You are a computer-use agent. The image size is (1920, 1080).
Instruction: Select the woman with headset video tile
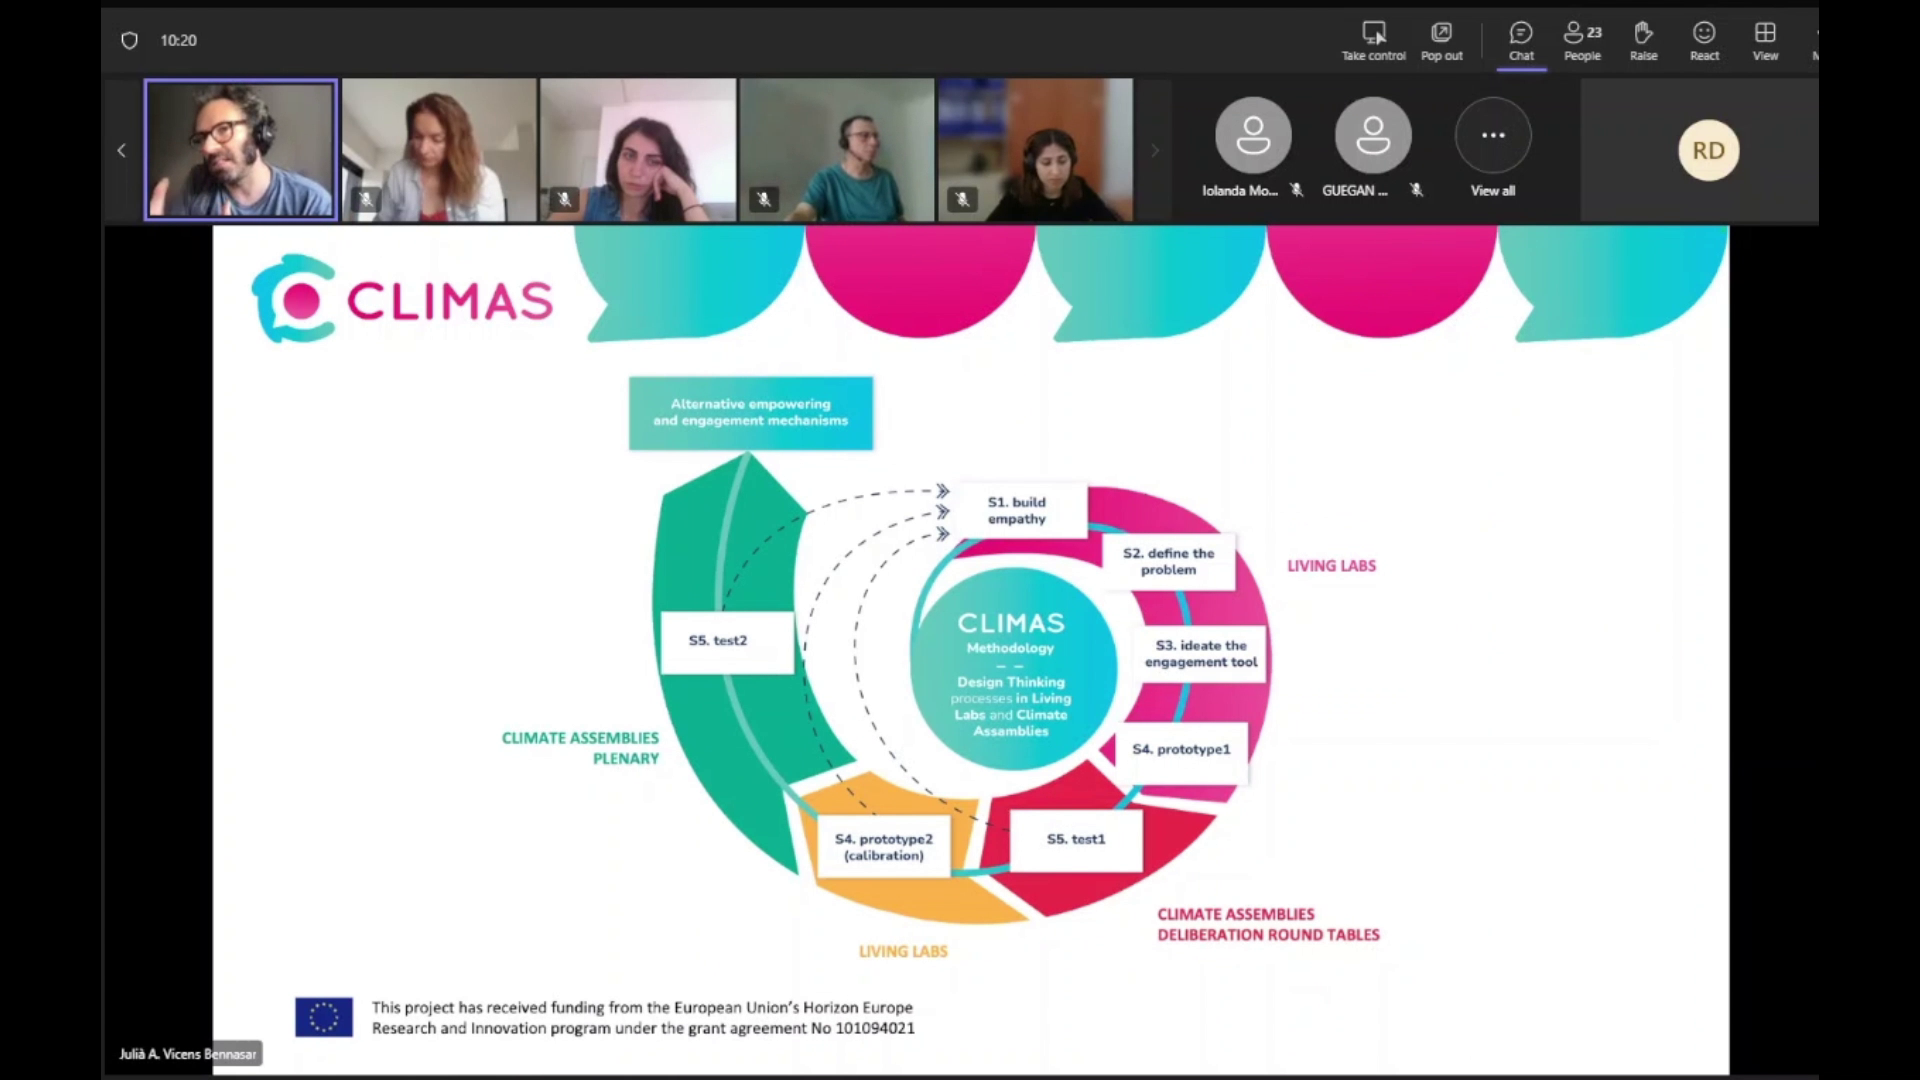click(1035, 150)
